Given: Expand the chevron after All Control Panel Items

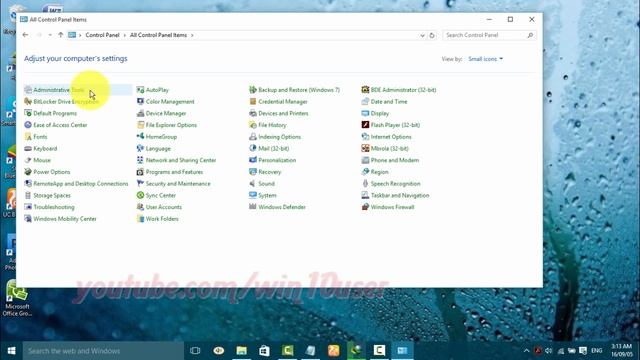Looking at the screenshot, I should click(192, 36).
